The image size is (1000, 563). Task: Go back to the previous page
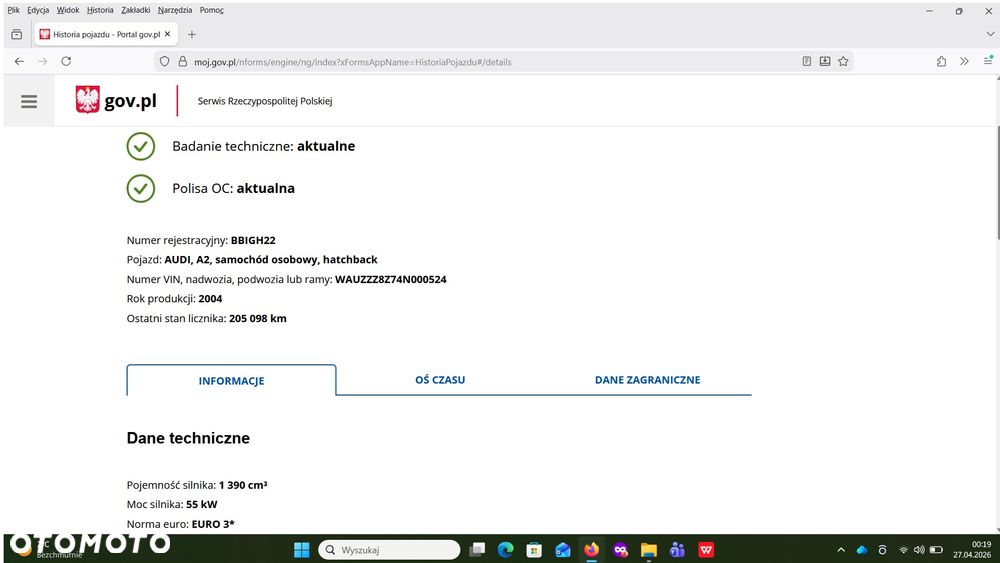click(19, 61)
